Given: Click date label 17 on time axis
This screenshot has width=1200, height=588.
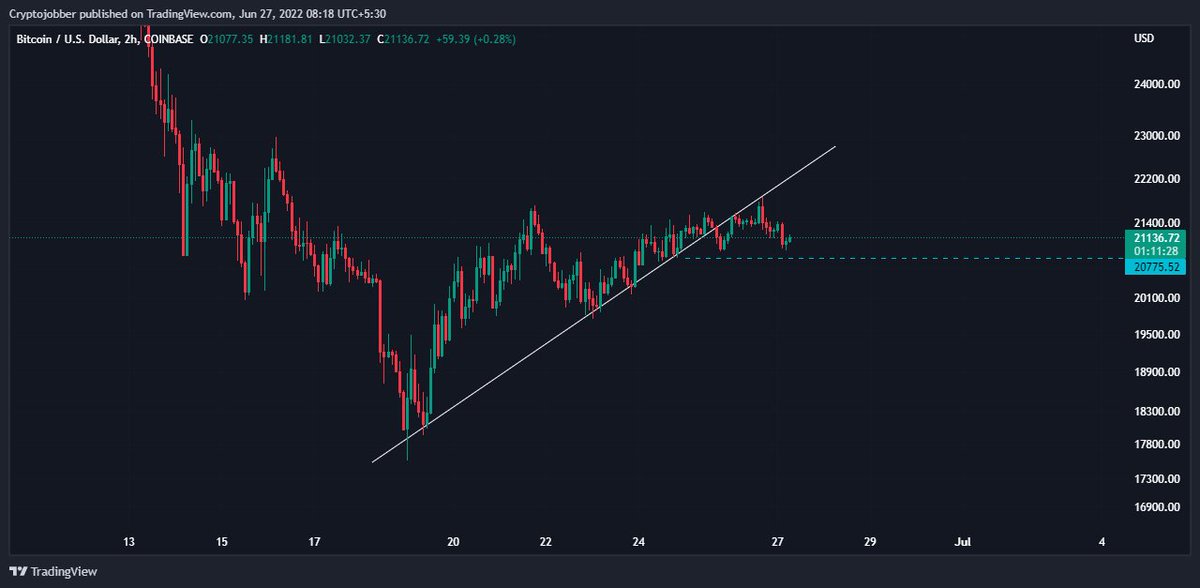Looking at the screenshot, I should click(x=314, y=542).
